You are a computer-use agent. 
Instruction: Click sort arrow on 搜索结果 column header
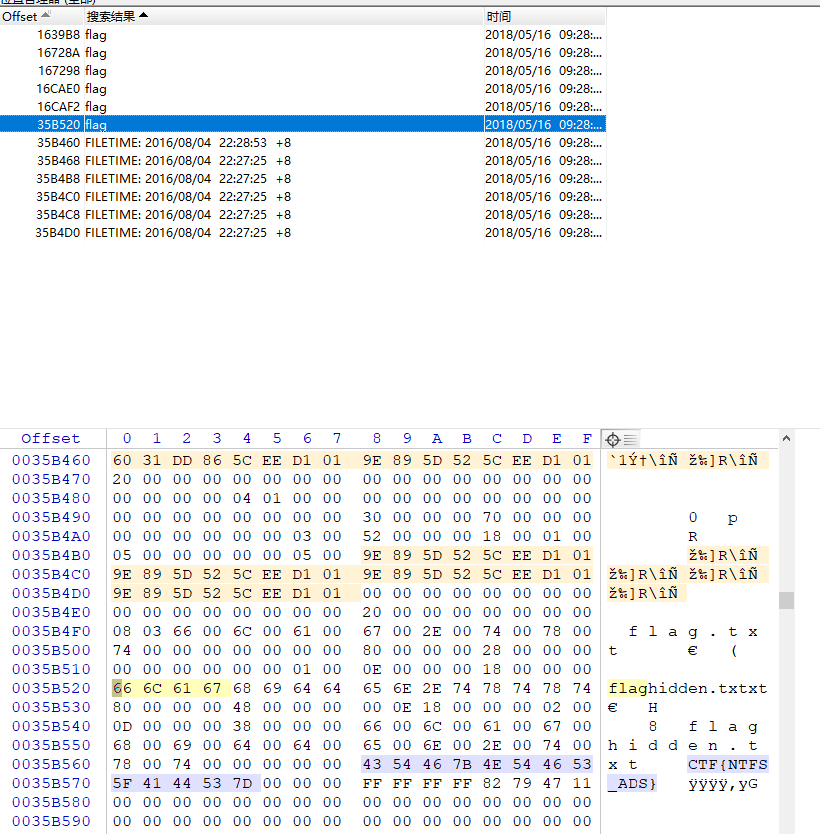(x=143, y=16)
